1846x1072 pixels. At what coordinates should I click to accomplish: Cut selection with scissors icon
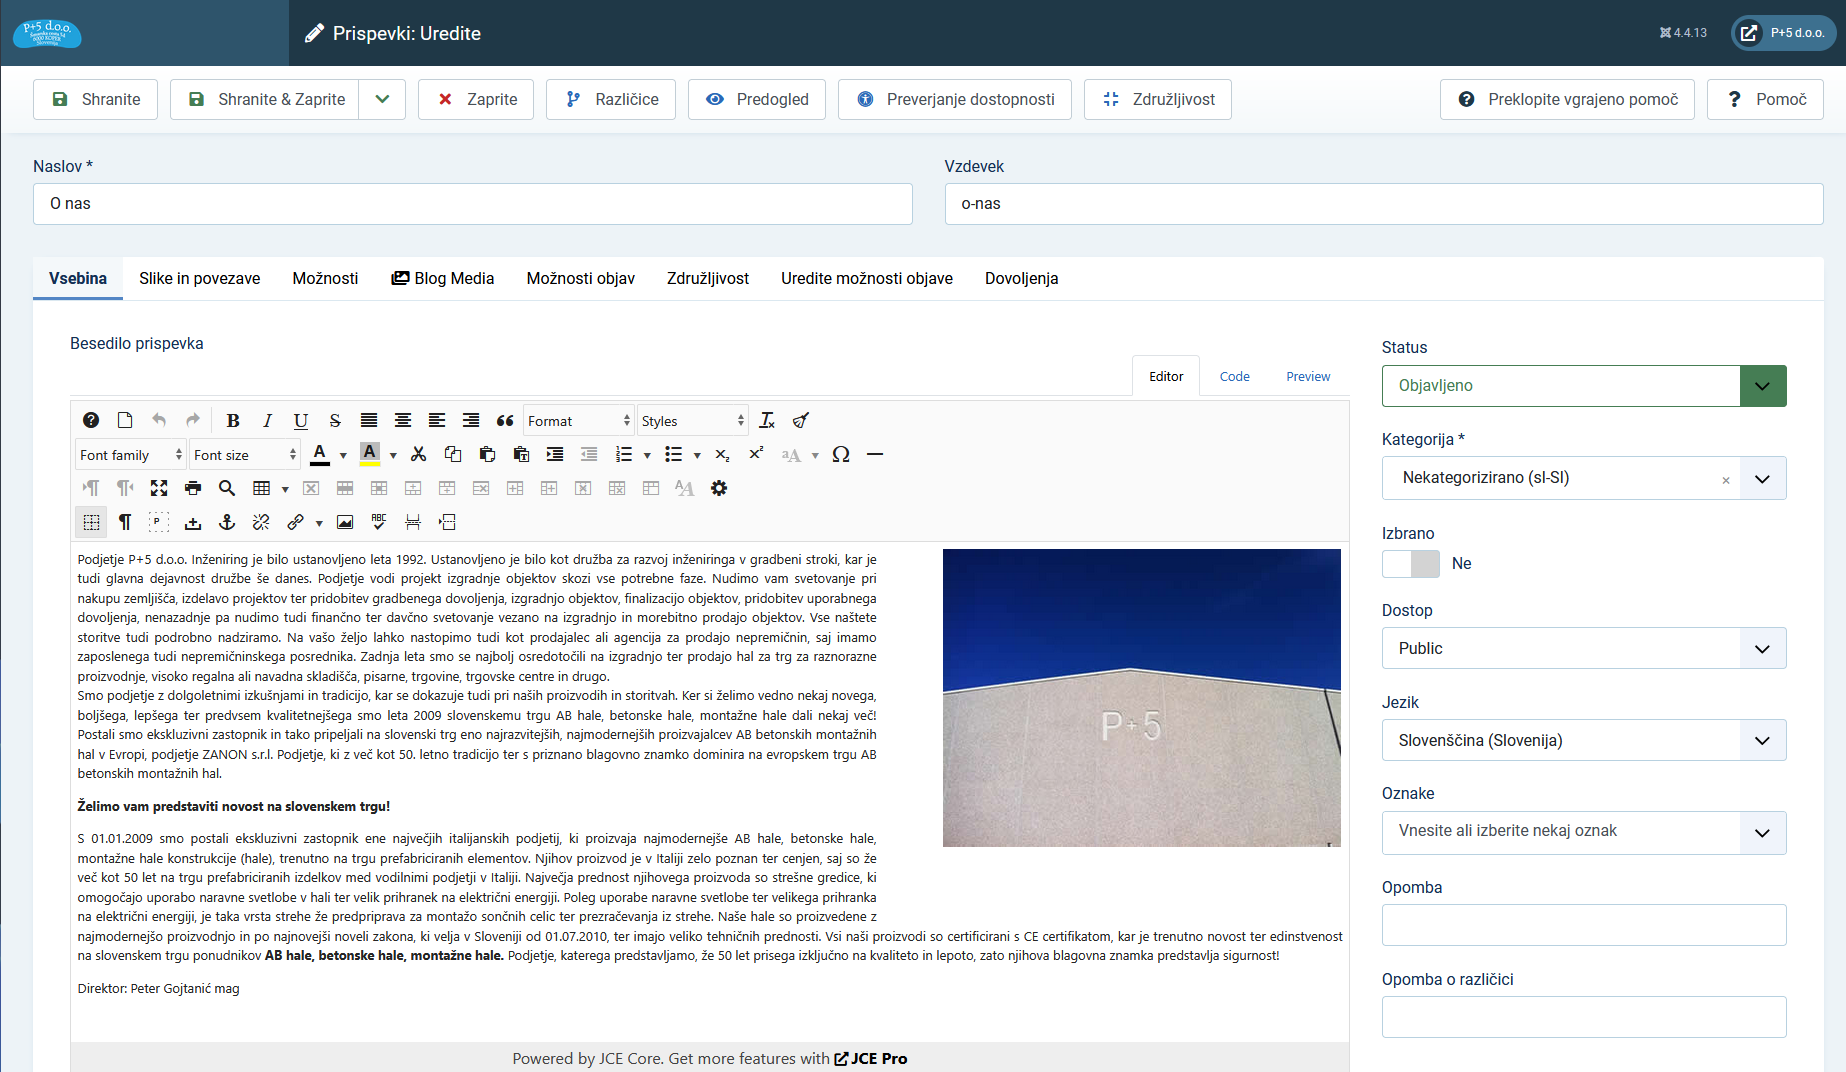click(419, 455)
